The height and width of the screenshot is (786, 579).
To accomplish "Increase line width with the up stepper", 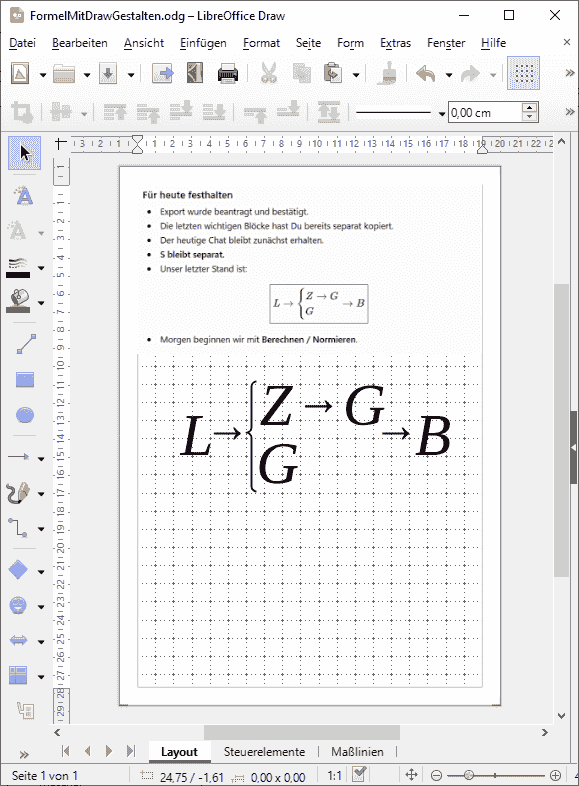I will coord(530,108).
